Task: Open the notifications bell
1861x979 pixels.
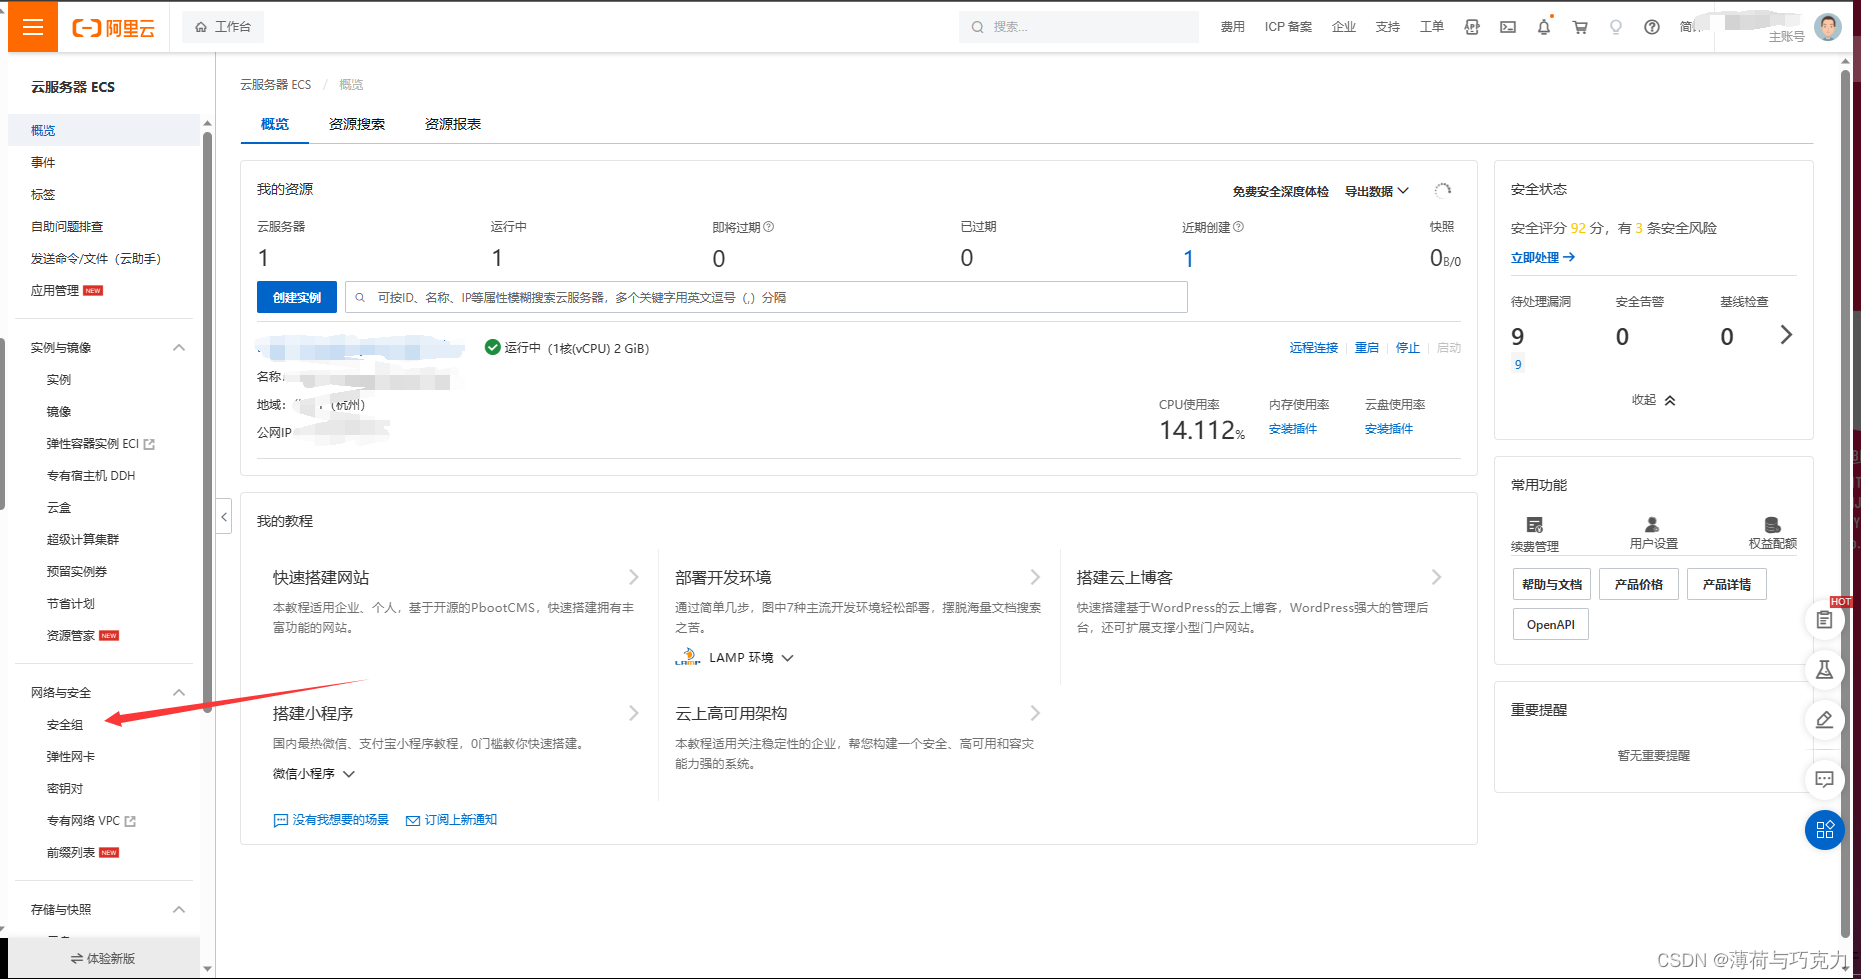Action: pyautogui.click(x=1544, y=27)
